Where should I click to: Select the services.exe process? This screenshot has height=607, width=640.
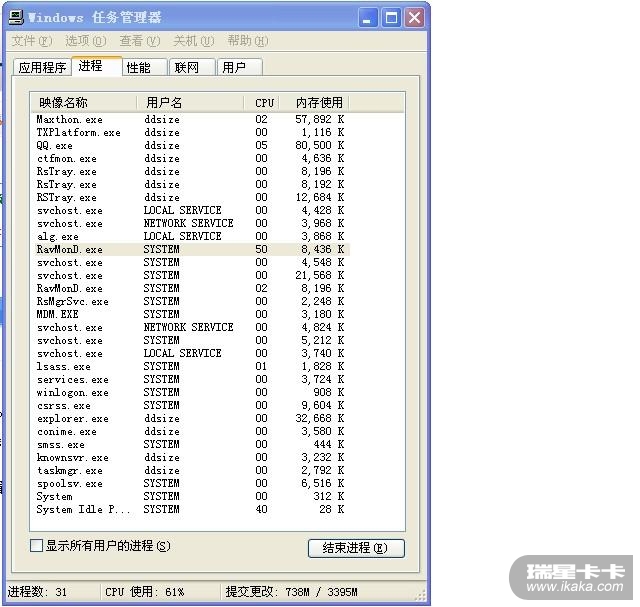click(x=193, y=380)
